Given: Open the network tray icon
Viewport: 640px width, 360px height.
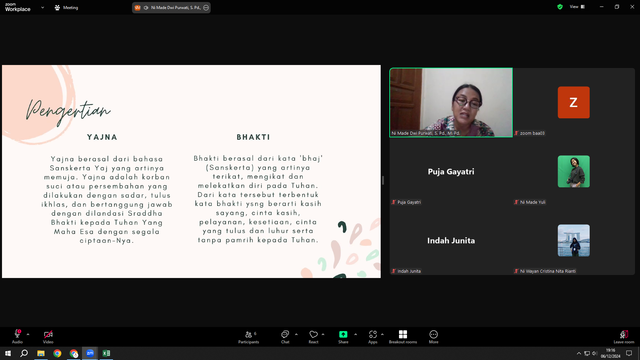Looking at the screenshot, I should [x=587, y=353].
